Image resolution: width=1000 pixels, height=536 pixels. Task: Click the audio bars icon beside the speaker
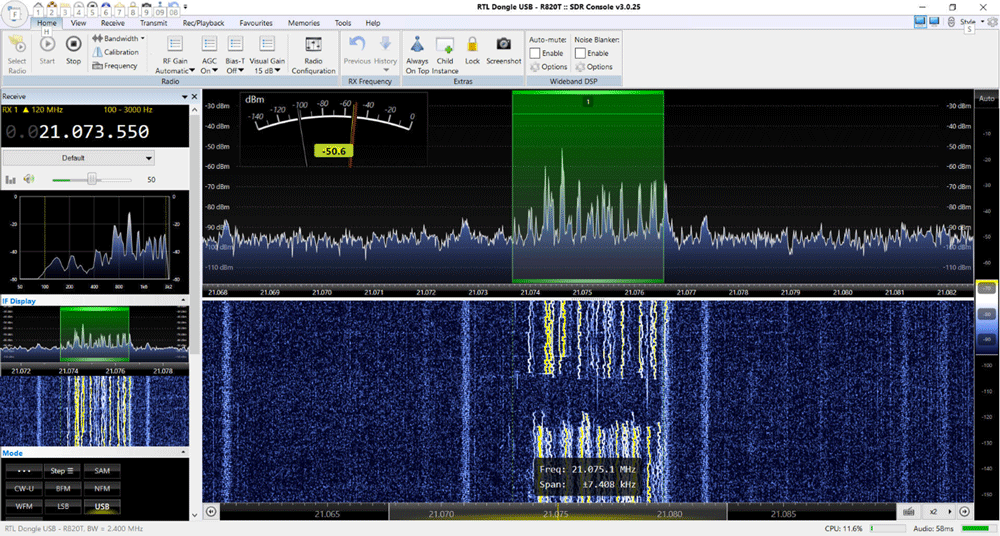click(10, 180)
